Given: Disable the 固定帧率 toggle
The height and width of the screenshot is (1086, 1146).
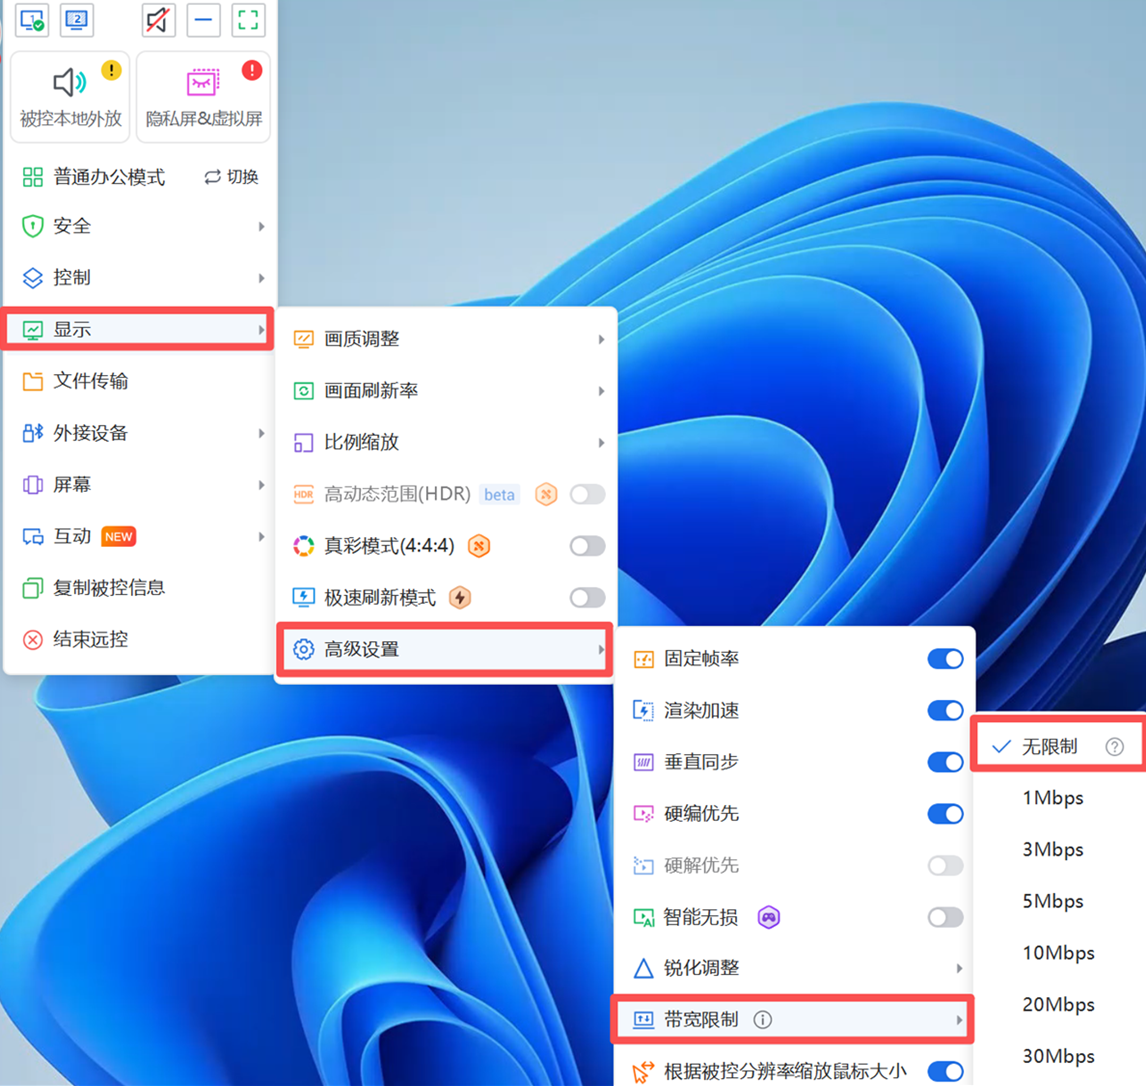Looking at the screenshot, I should [945, 658].
